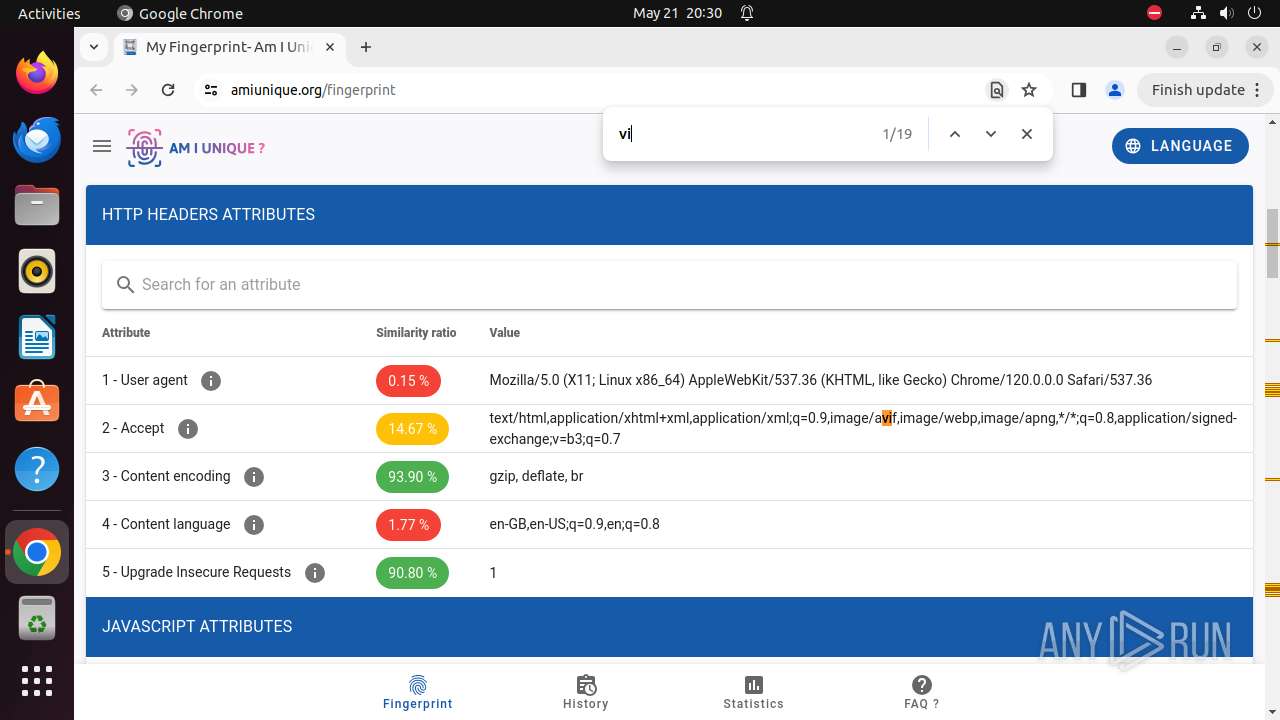Screen dimensions: 1280x720
Task: Focus the Search for an attribute field
Action: tap(669, 285)
